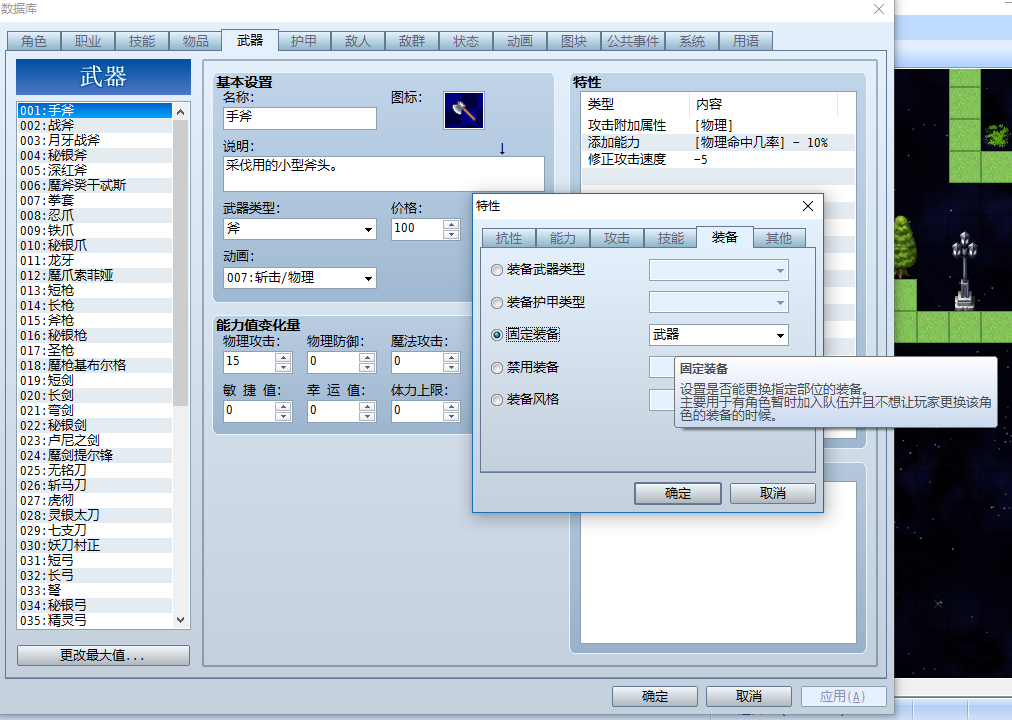Decrease the 价格 value with down arrow

coord(452,235)
